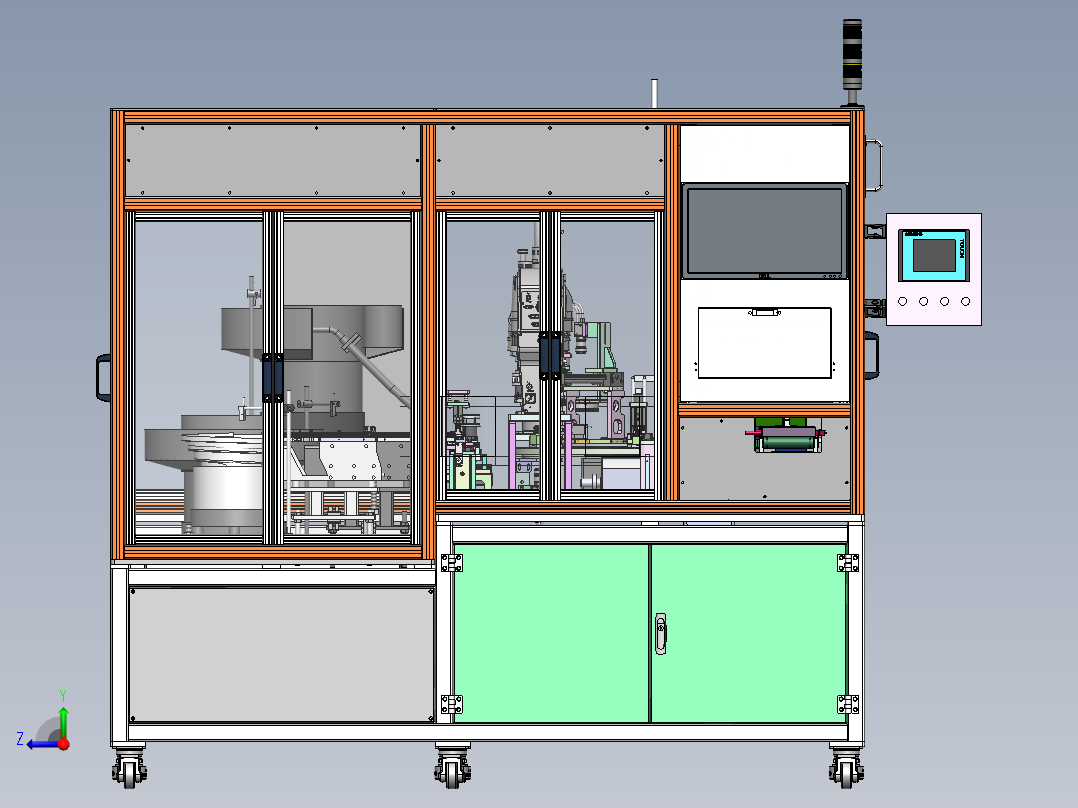Select the lower-right hinge of green cabinet
Image resolution: width=1078 pixels, height=808 pixels.
[848, 704]
